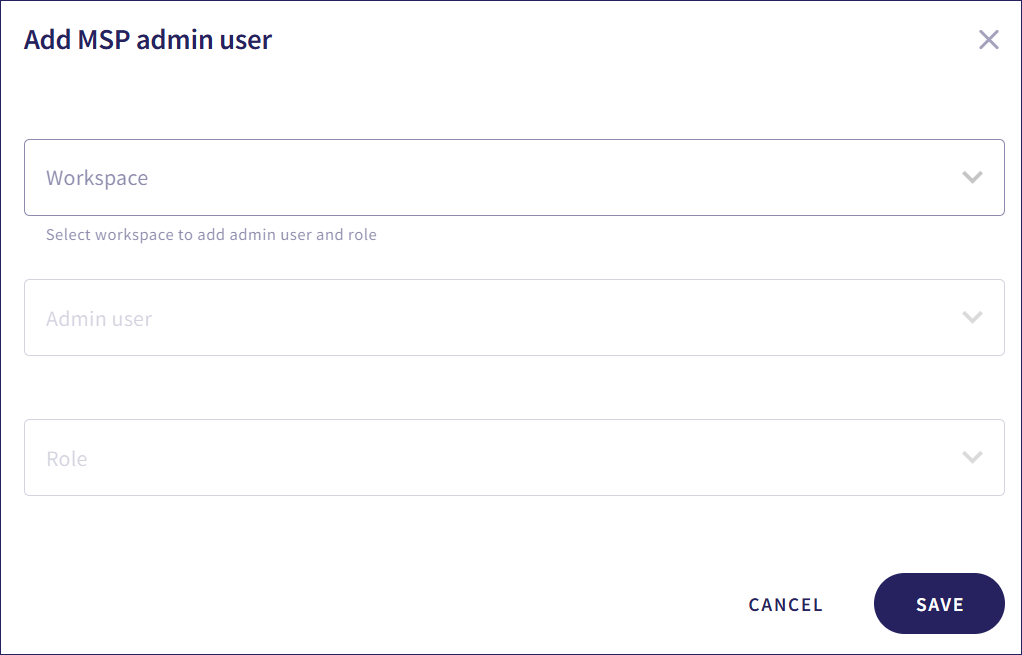Click the center of the Admin user box

click(x=514, y=318)
